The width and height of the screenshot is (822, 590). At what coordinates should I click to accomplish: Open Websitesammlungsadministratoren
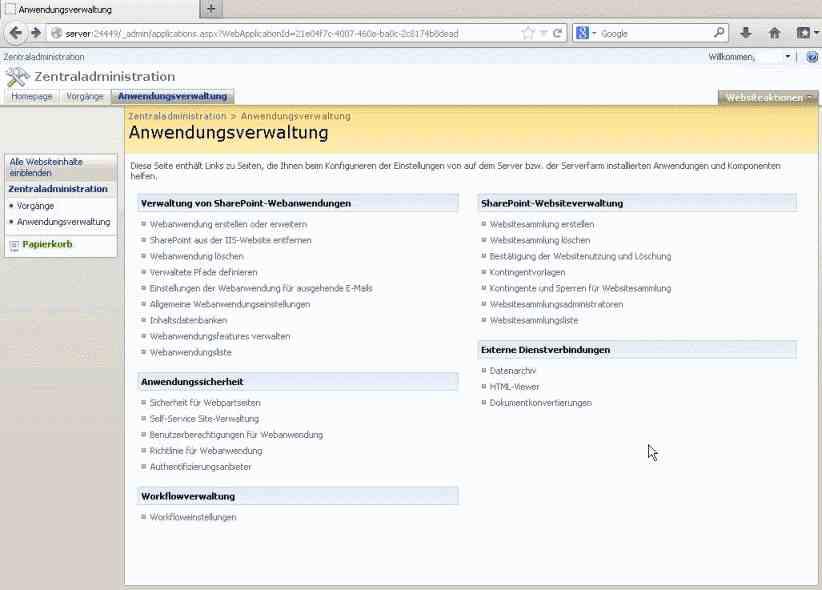pos(556,305)
